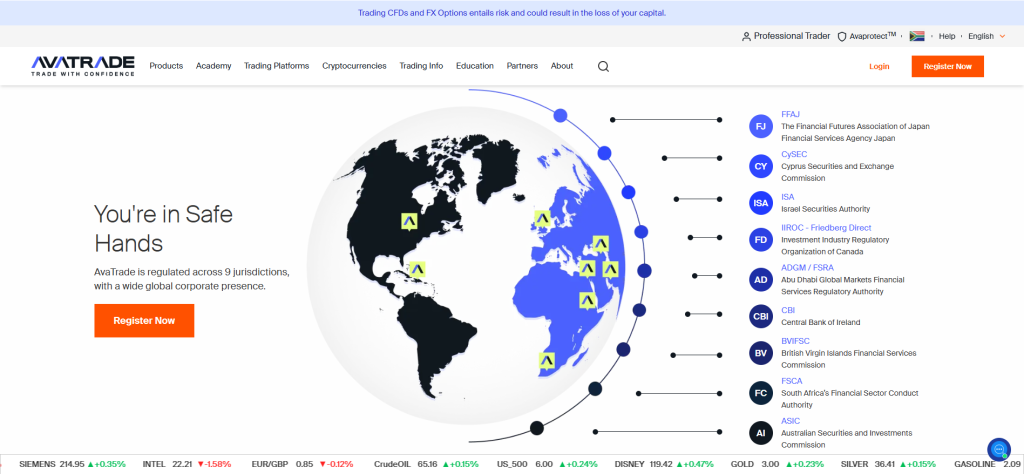Viewport: 1024px width, 474px height.
Task: Click the AvaTrade logo
Action: tap(83, 66)
